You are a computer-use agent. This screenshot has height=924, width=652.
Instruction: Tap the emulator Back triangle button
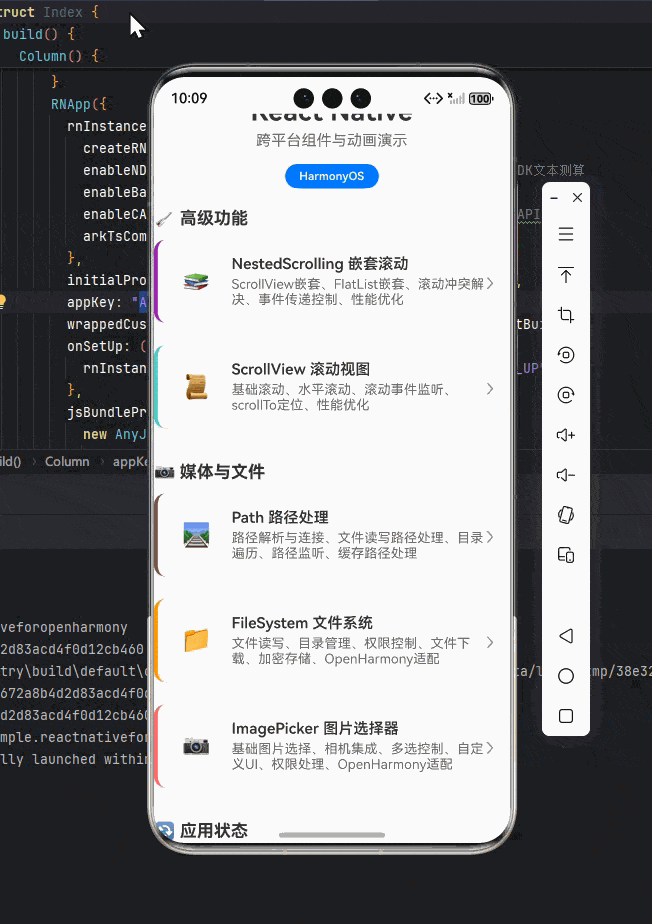point(566,636)
